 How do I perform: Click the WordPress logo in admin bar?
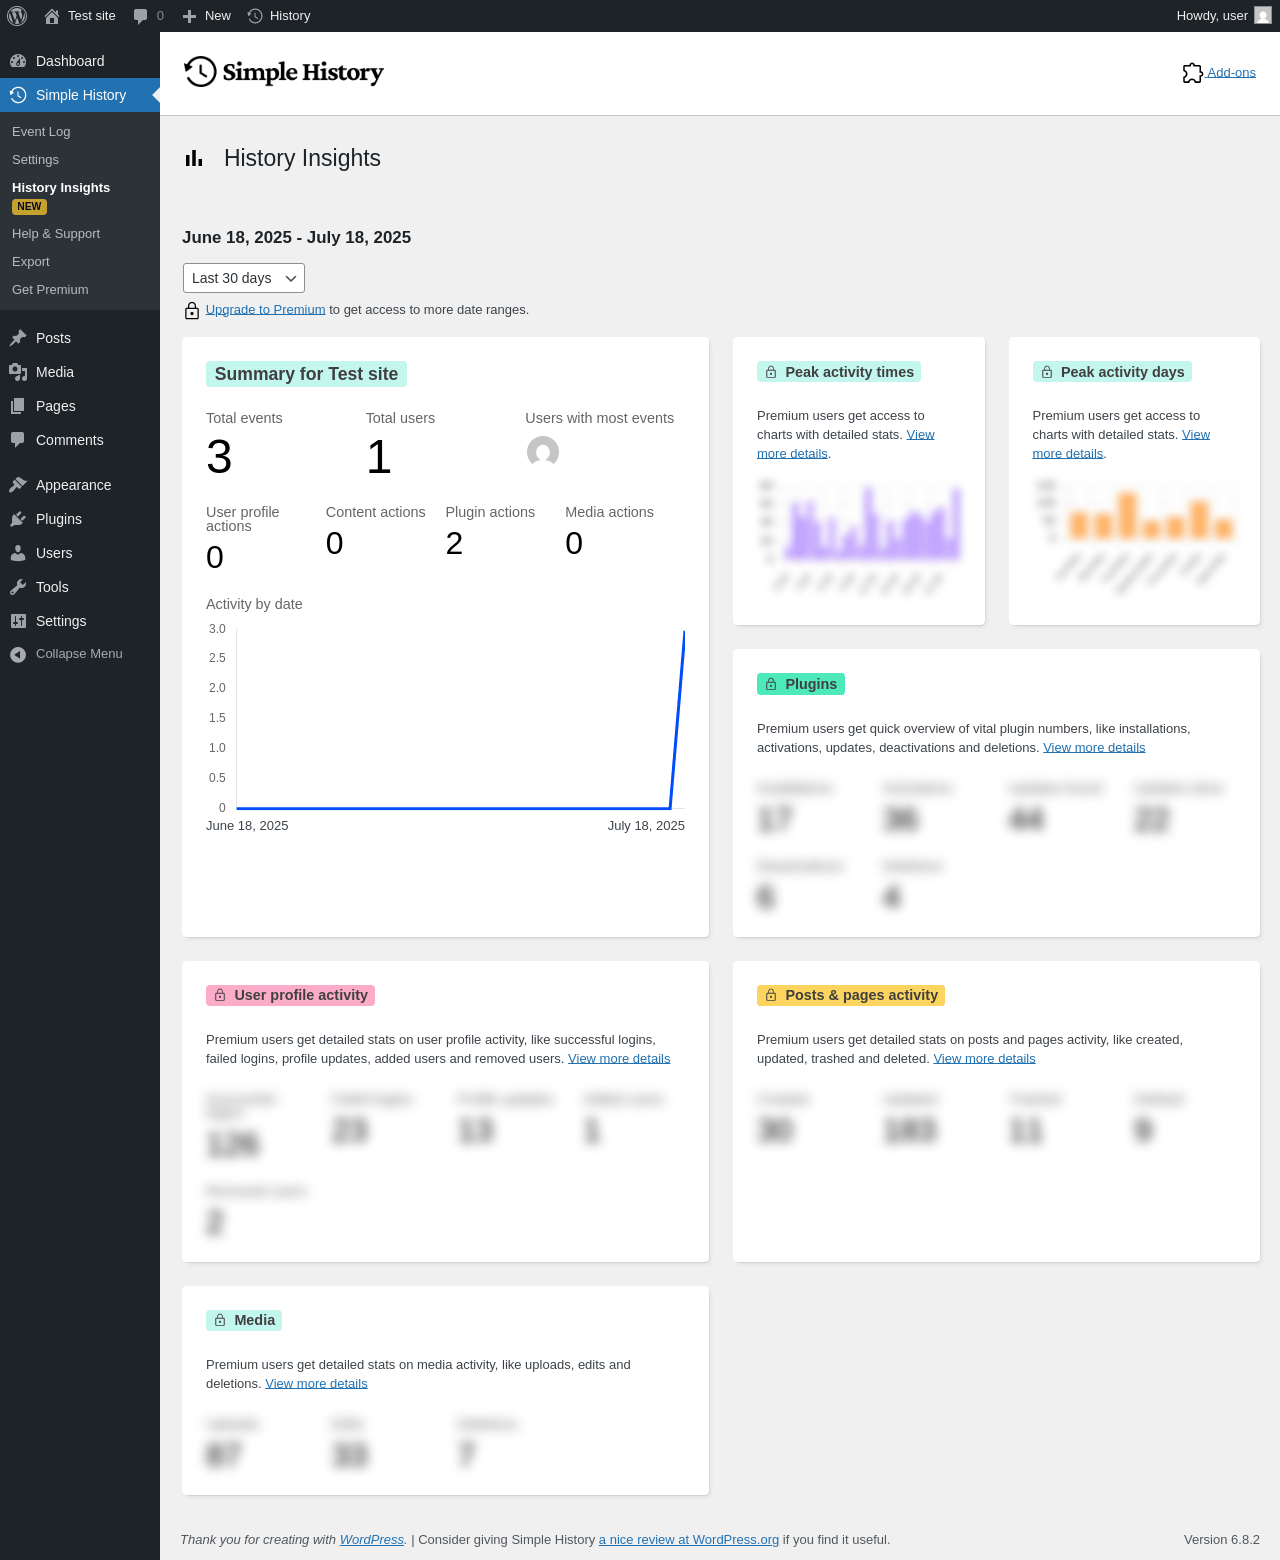pyautogui.click(x=17, y=16)
